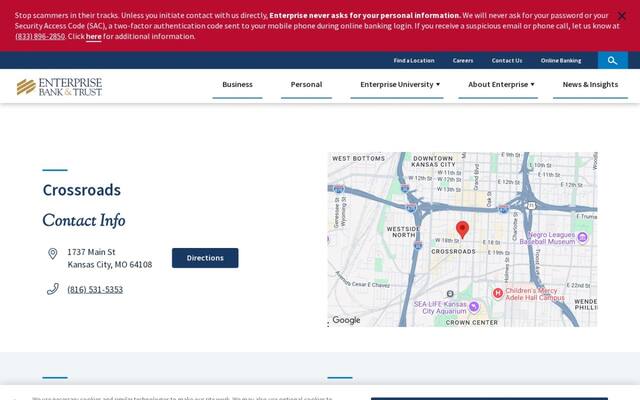Click 'Kansas City, MO 64108' text
Screen dimensions: 640x400
point(110,264)
